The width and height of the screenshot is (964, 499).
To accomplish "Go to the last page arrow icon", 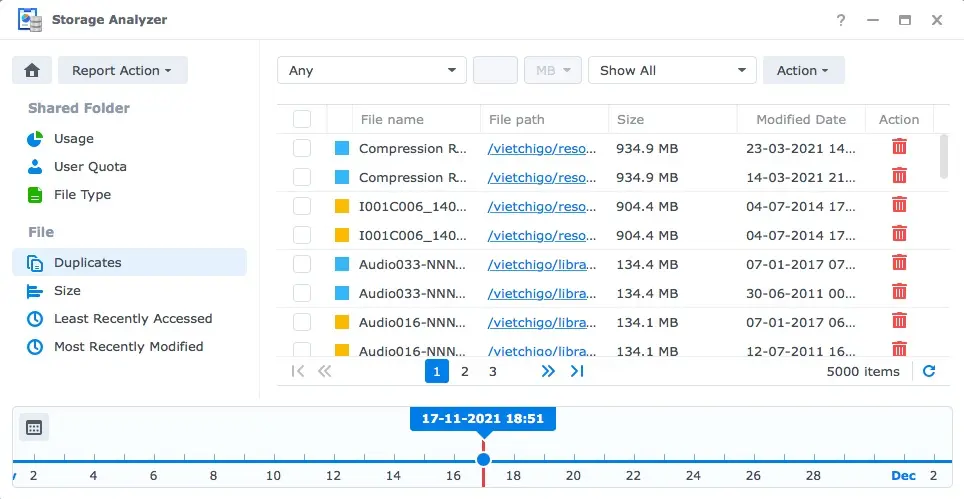I will 577,371.
